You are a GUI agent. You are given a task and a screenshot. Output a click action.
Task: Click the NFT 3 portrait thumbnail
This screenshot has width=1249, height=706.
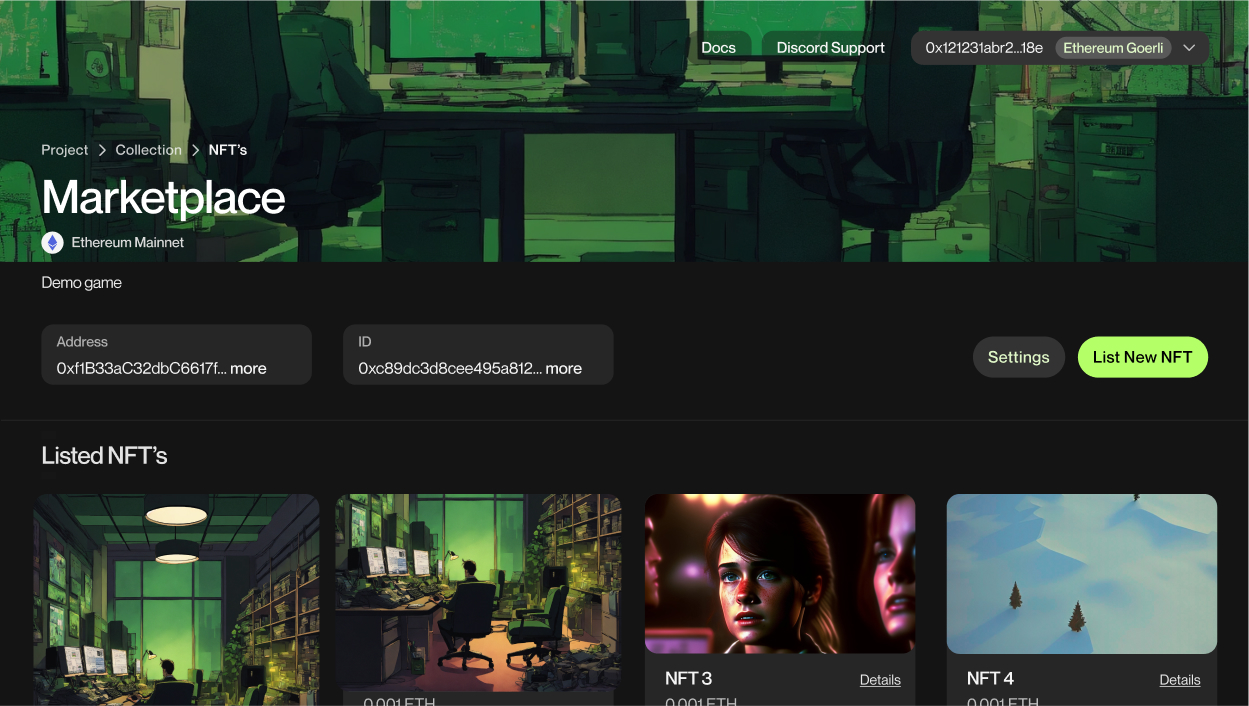[x=779, y=573]
